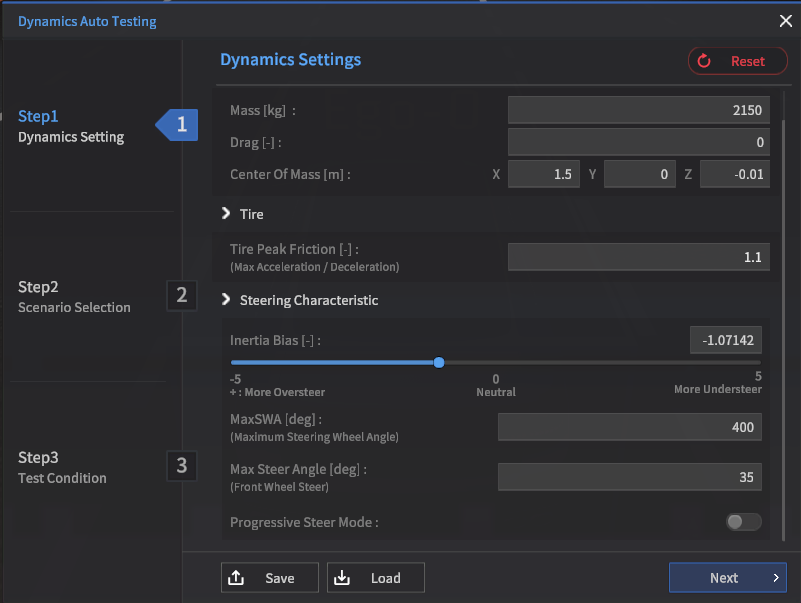The image size is (801, 603).
Task: Click the Save upload icon
Action: (237, 578)
